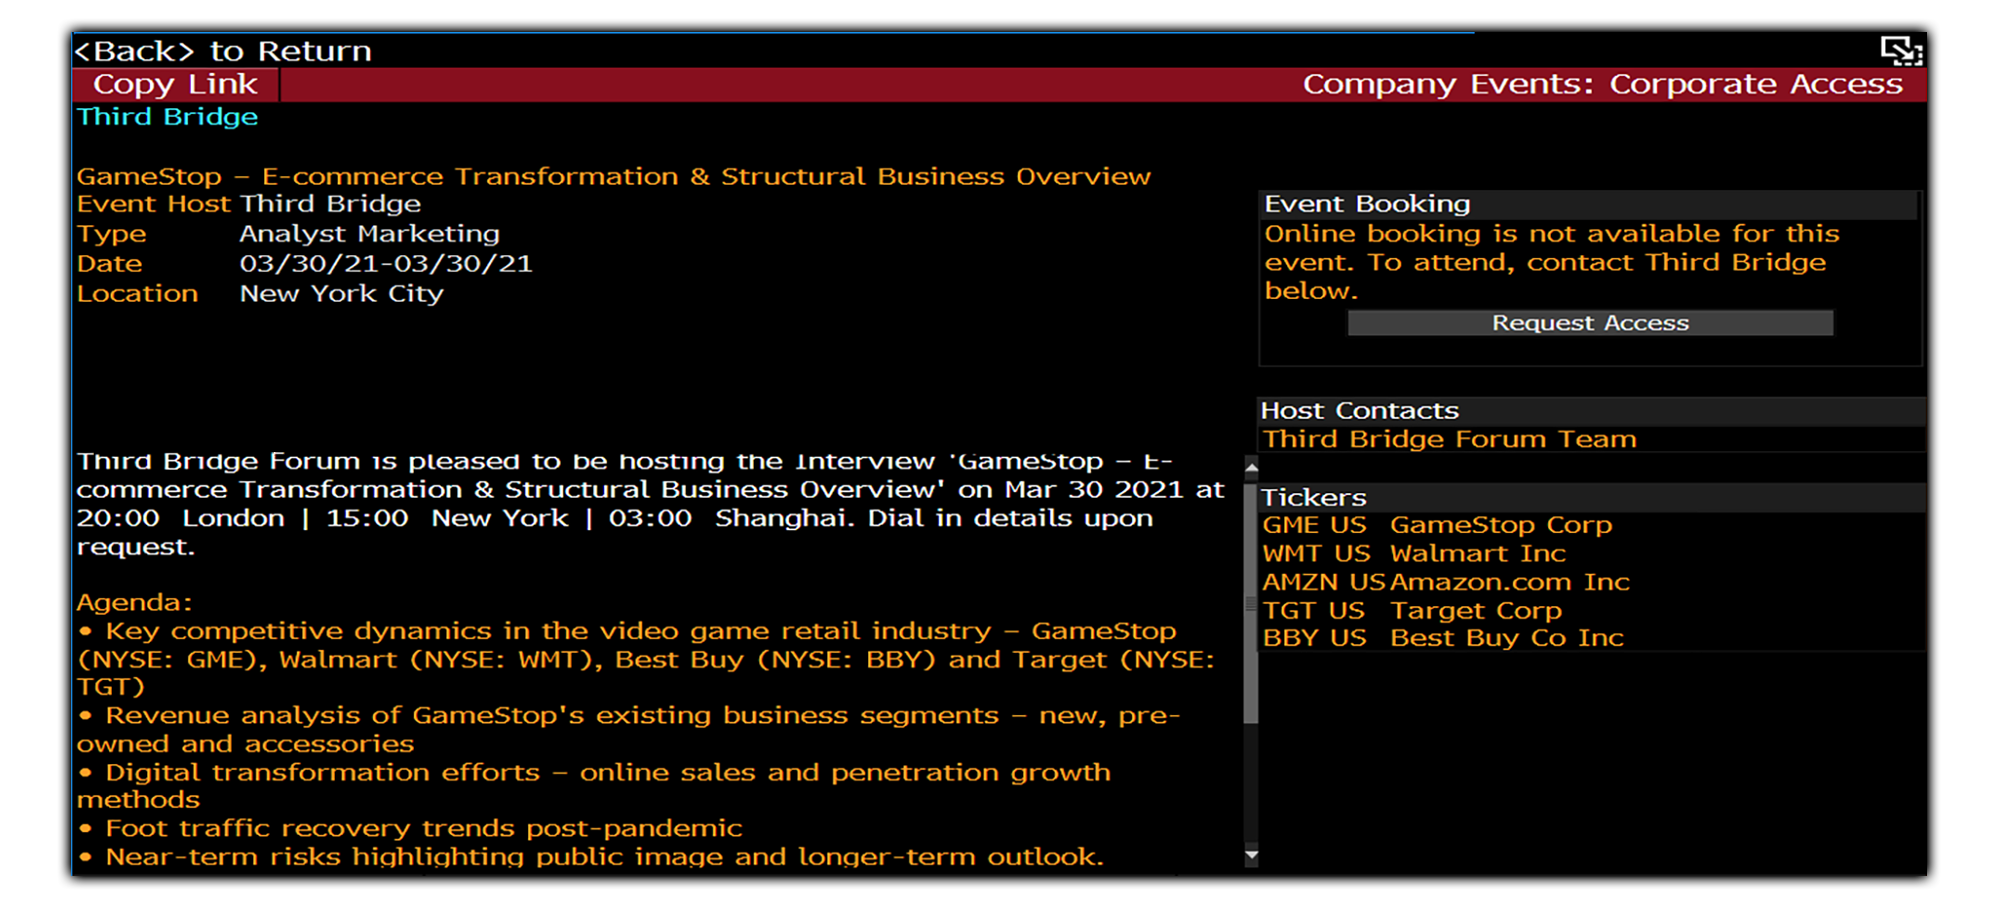Open the Third Bridge Forum Team host contact
This screenshot has width=2000, height=908.
[x=1449, y=439]
